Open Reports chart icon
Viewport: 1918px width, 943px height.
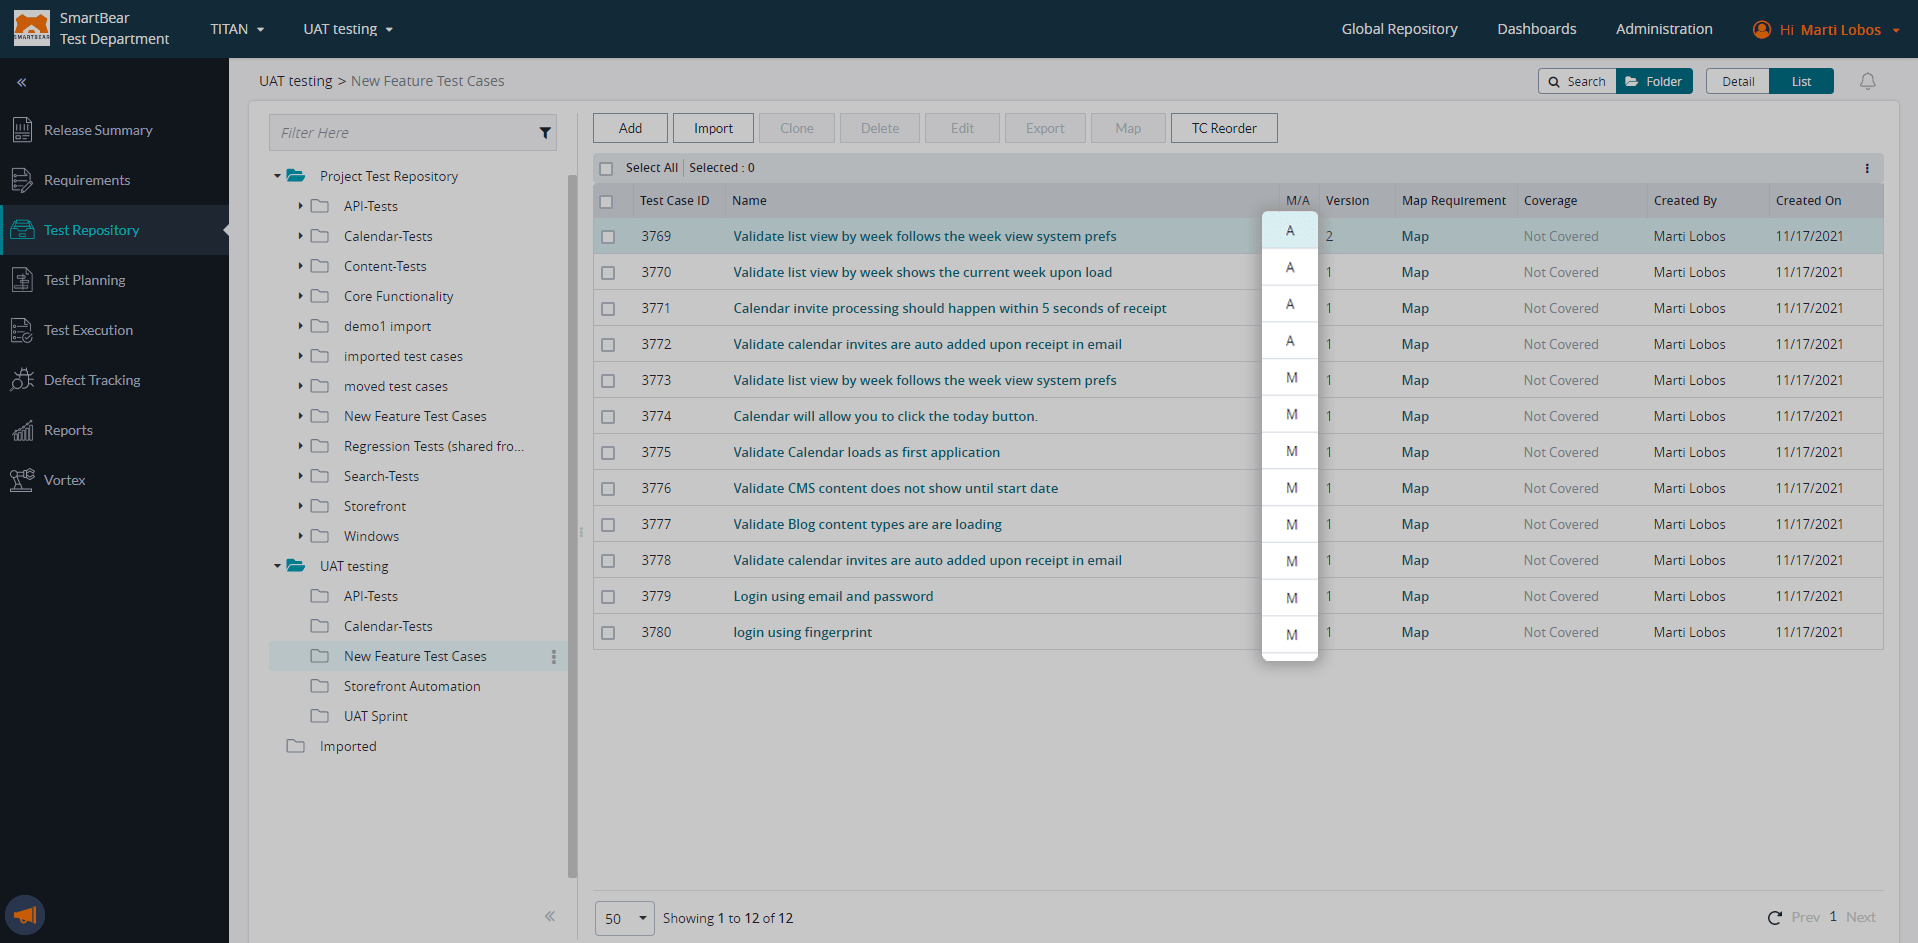(x=22, y=430)
